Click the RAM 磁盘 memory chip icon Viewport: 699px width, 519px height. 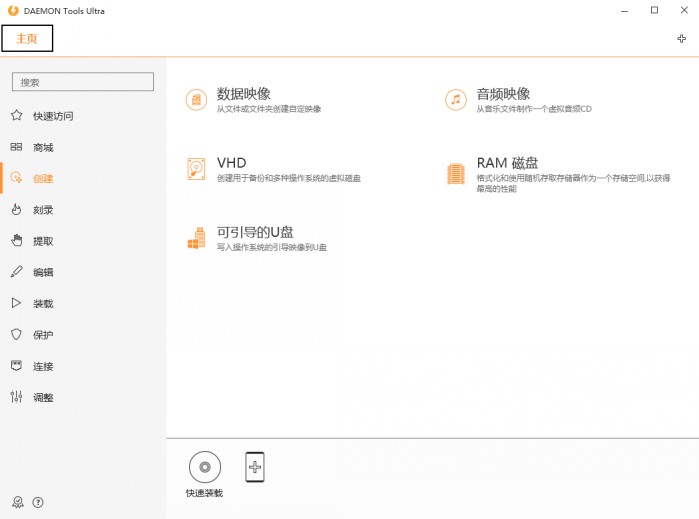(456, 173)
